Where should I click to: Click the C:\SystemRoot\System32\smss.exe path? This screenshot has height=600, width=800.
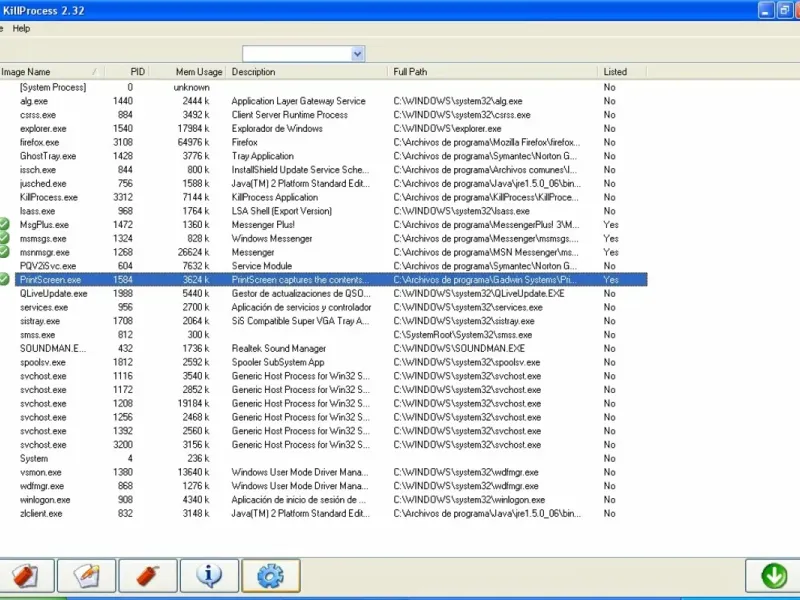463,335
